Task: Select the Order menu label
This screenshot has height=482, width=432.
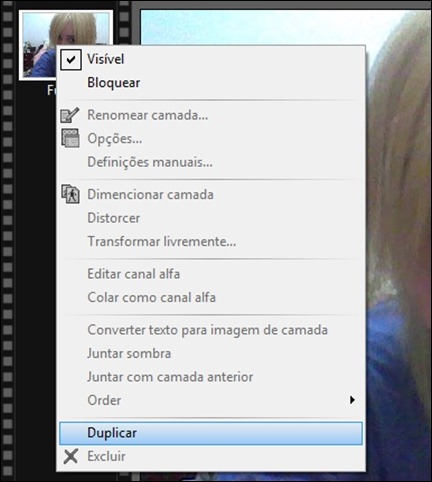Action: click(x=104, y=400)
